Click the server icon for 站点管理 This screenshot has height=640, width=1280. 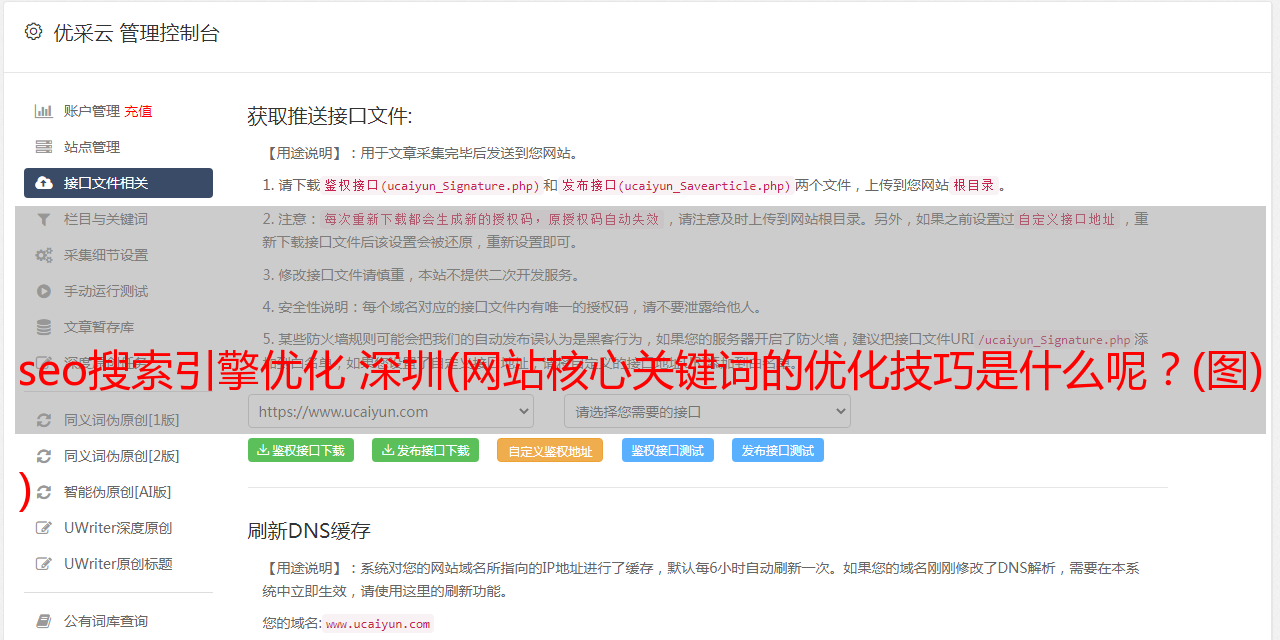click(x=44, y=147)
